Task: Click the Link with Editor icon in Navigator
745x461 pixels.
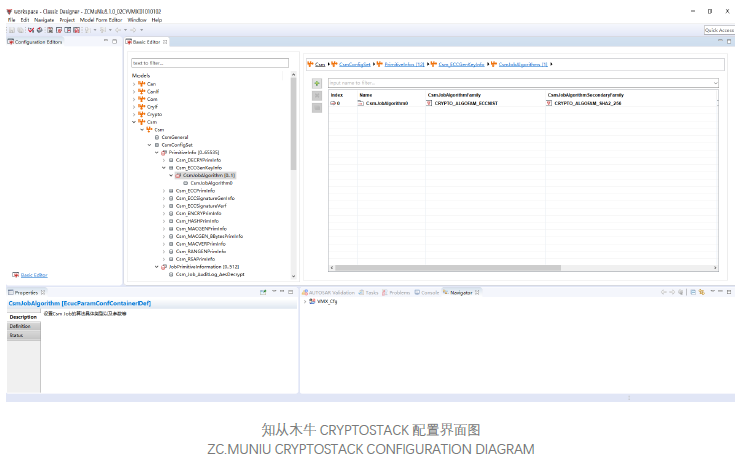Action: (x=702, y=292)
